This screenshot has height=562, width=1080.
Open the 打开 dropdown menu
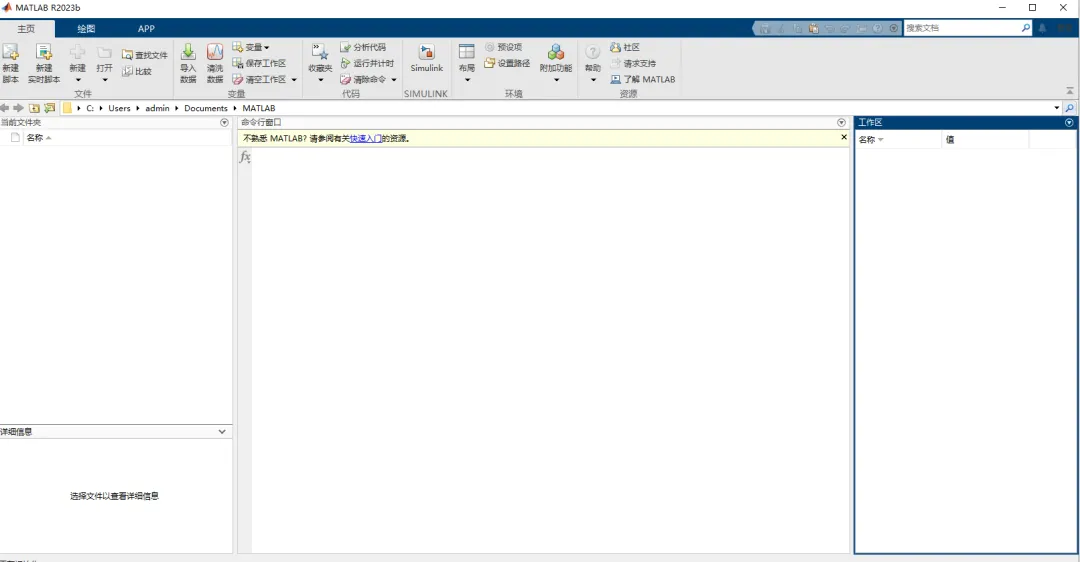click(105, 80)
